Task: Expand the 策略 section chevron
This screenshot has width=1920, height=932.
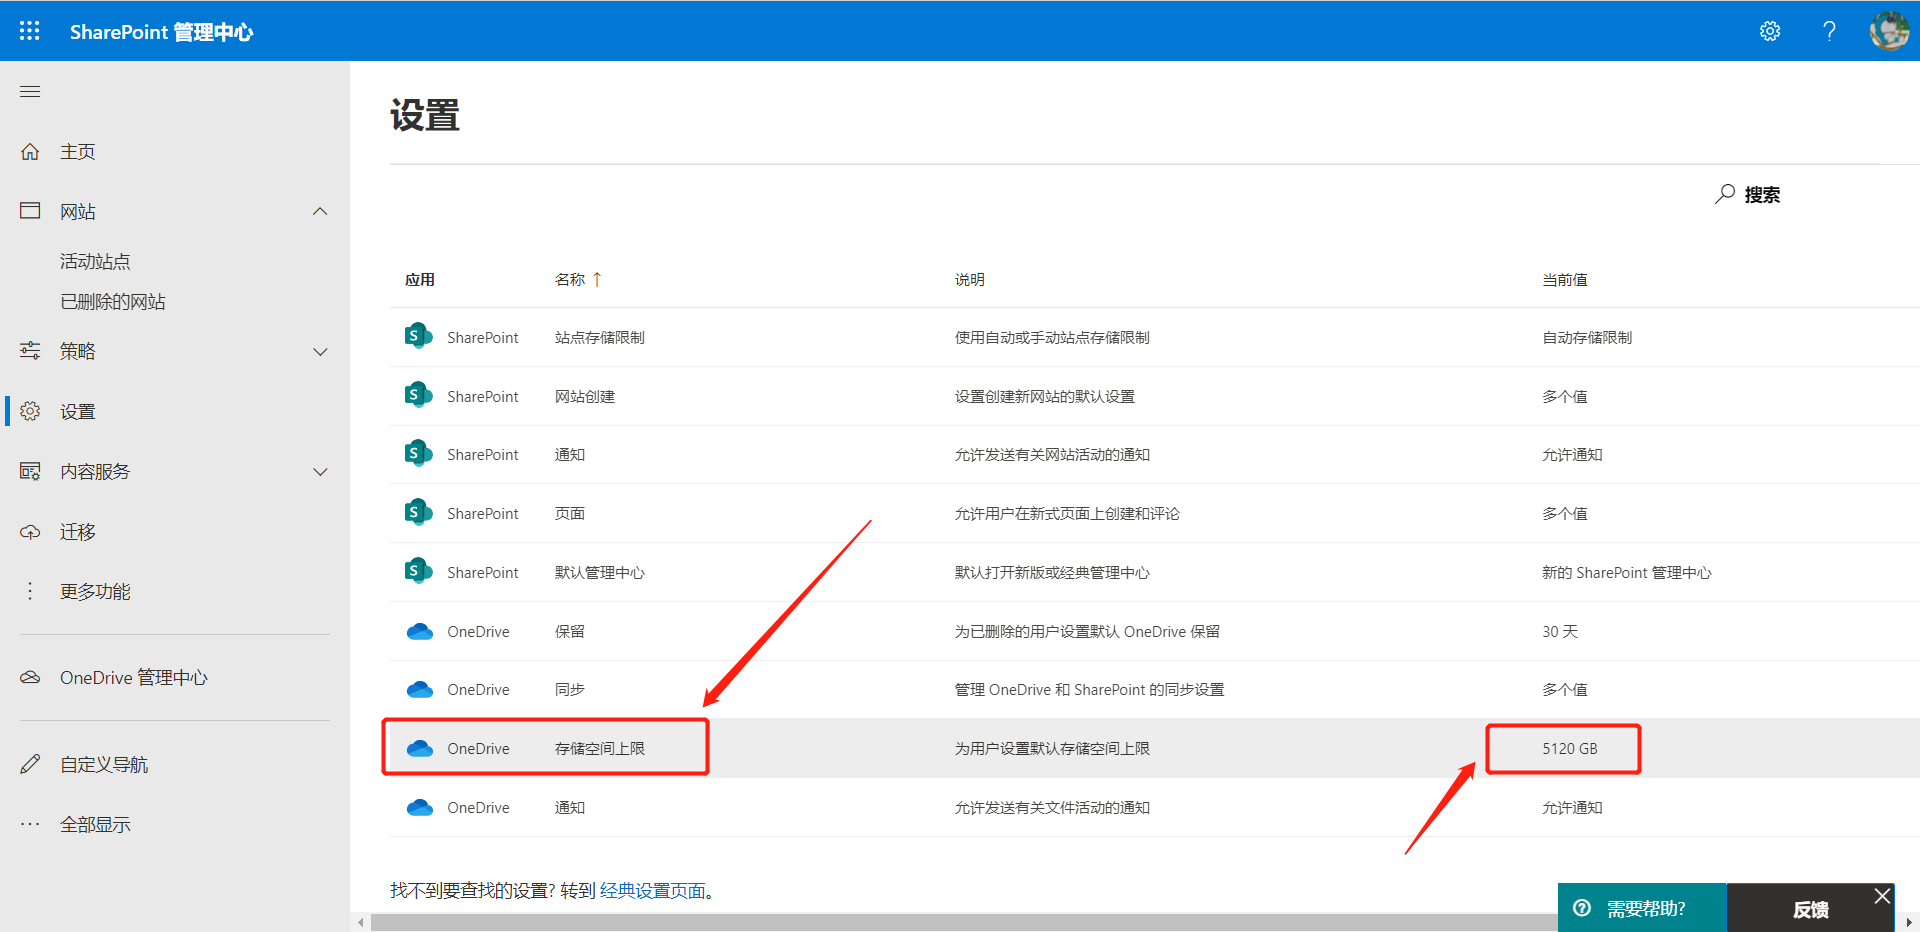Action: pyautogui.click(x=320, y=351)
